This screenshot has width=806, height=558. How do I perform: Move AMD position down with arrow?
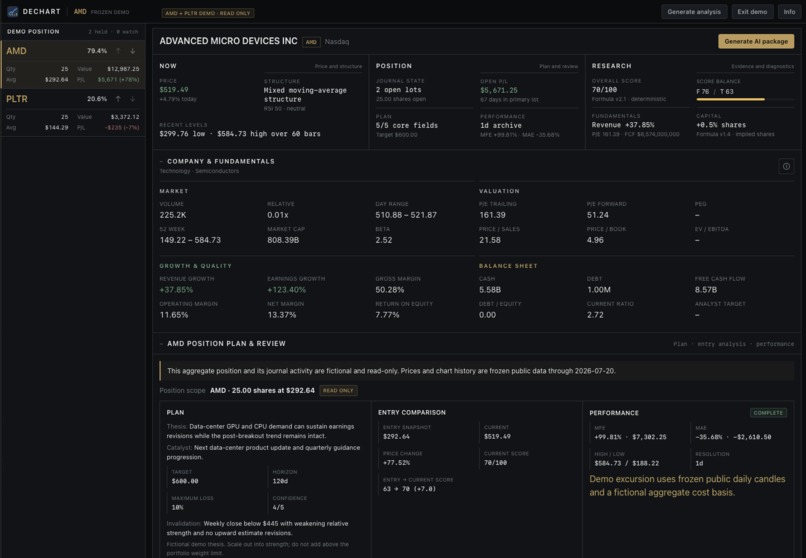click(133, 51)
